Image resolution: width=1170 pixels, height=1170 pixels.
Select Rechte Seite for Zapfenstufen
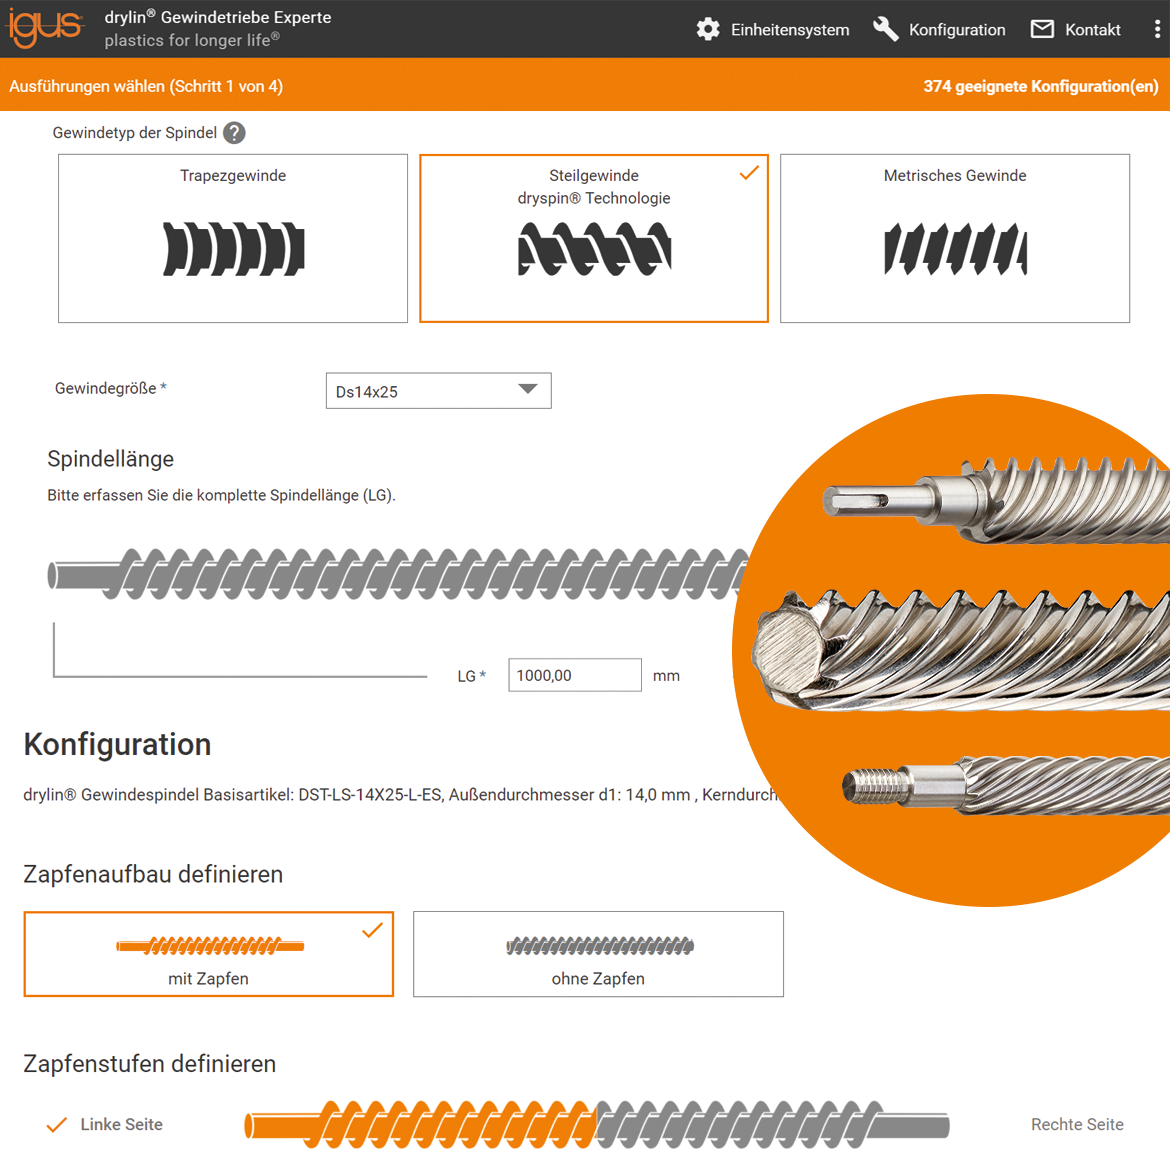[x=1077, y=1125]
